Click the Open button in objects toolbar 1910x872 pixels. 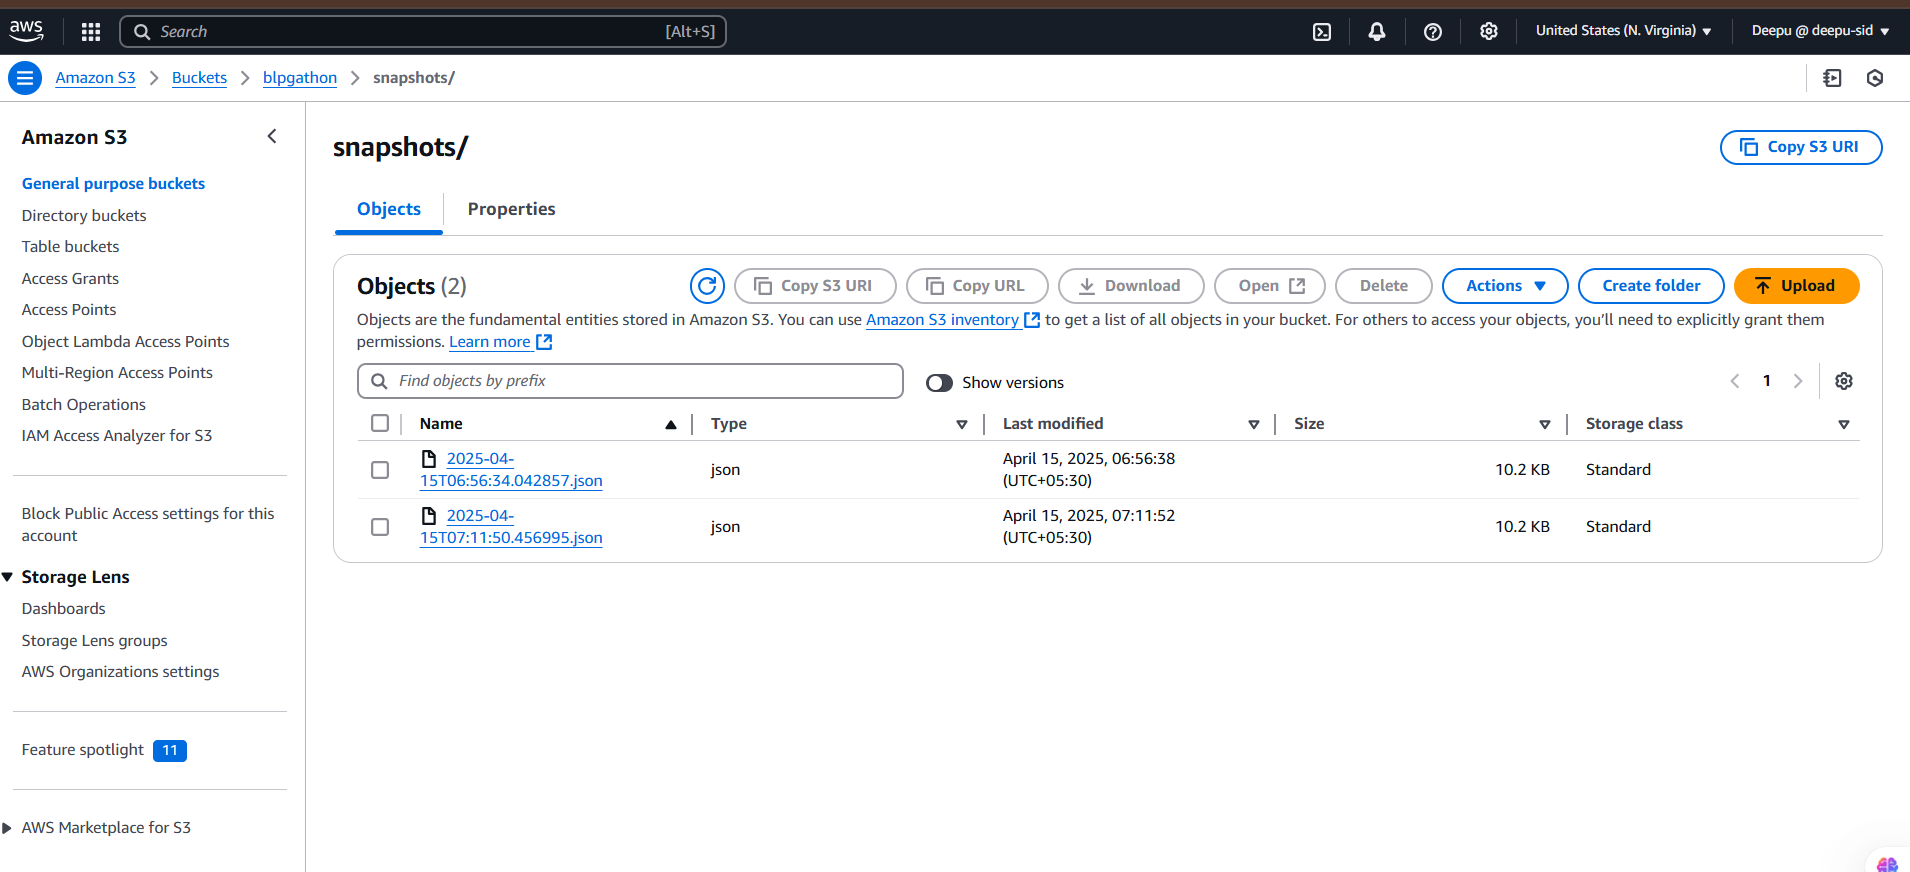1269,286
